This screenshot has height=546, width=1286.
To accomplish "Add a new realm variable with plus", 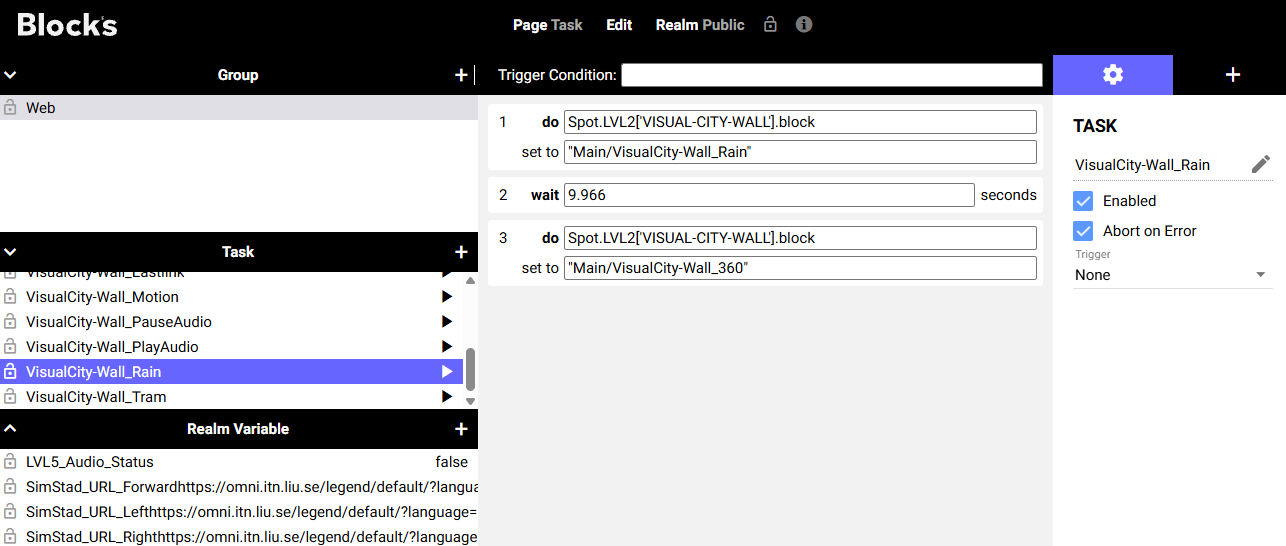I will pos(461,429).
